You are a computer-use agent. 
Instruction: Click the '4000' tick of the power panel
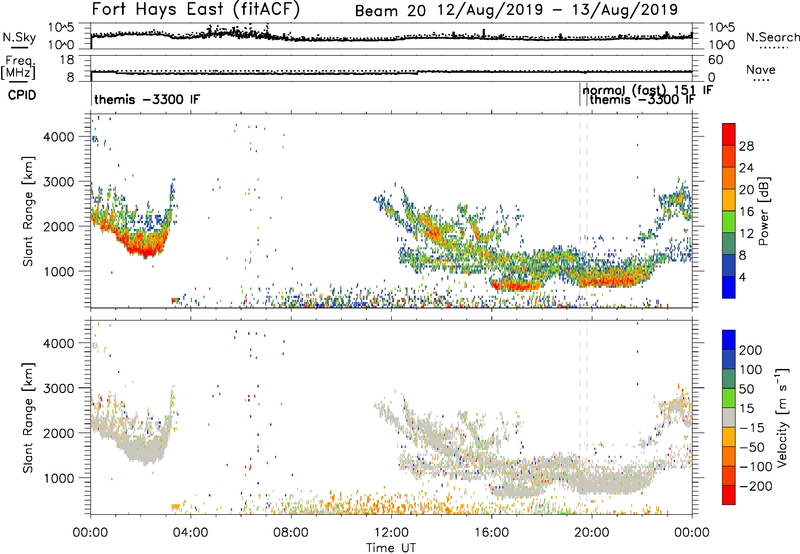(59, 137)
